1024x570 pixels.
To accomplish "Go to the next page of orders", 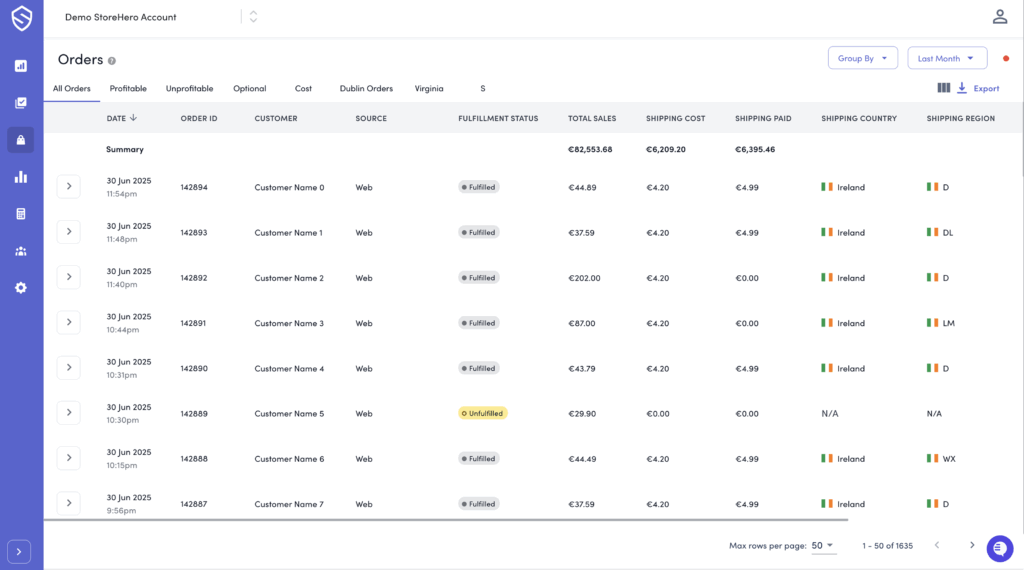I will click(971, 545).
